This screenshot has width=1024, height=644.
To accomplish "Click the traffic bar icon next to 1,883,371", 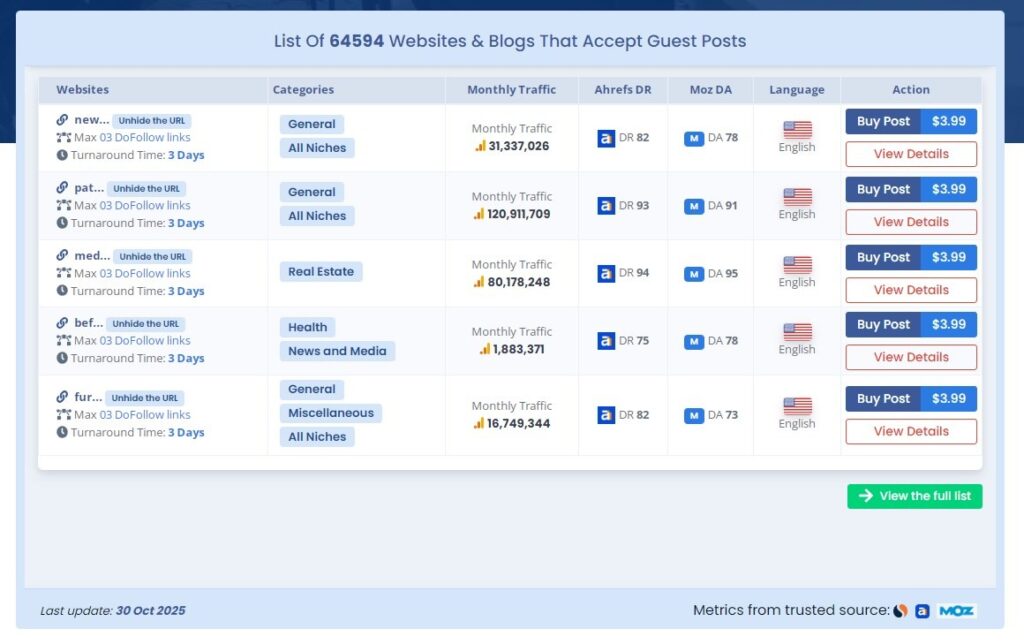I will click(484, 349).
